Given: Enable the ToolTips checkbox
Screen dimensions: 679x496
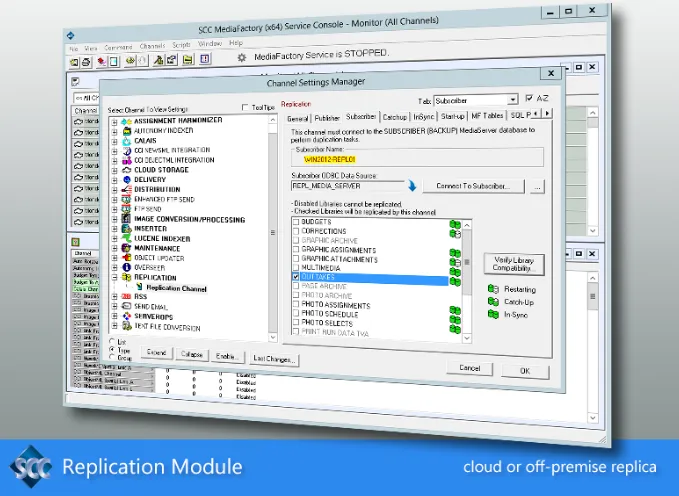Looking at the screenshot, I should (245, 107).
